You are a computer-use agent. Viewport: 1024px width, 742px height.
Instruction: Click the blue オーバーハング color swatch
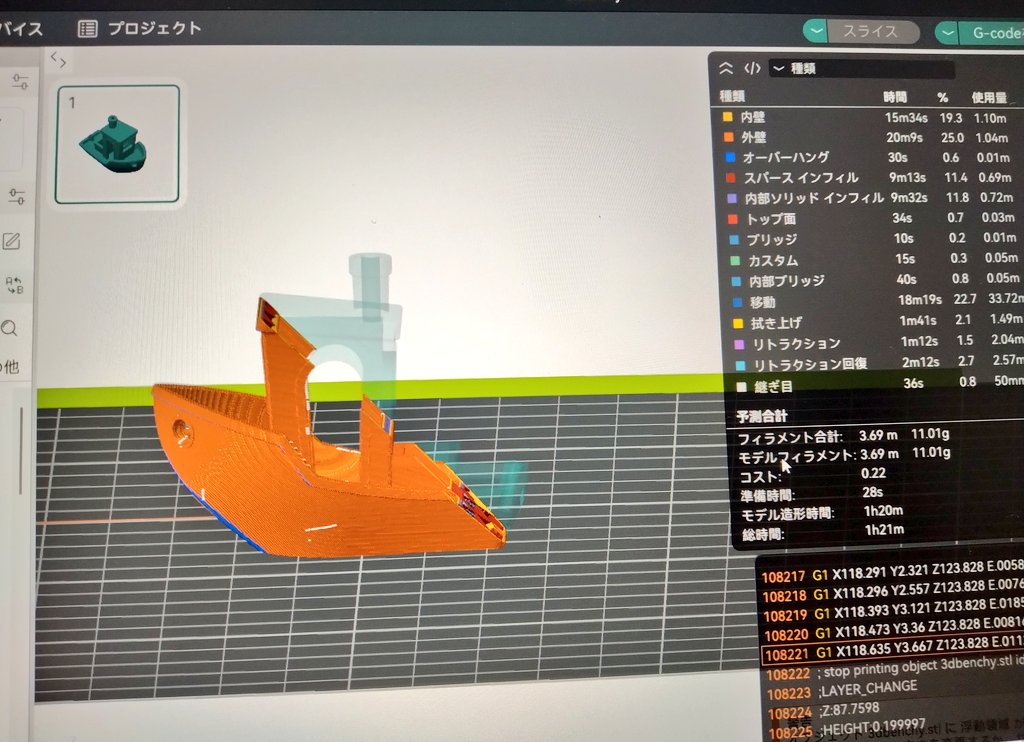point(730,157)
